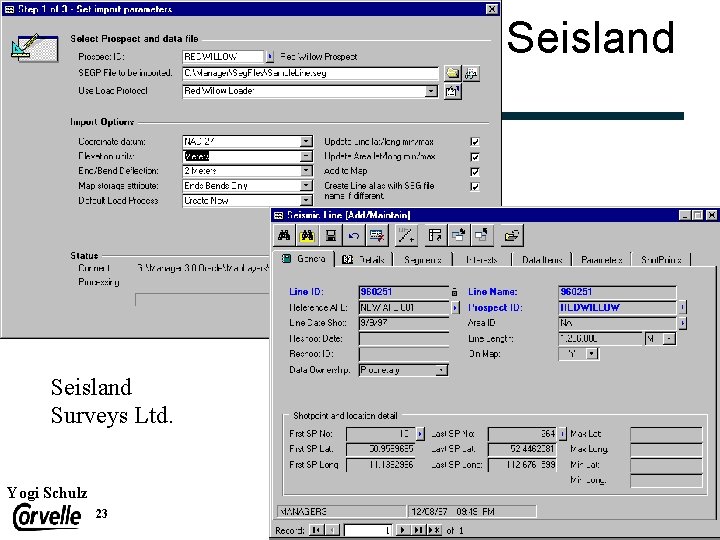Open the Data Ownership dropdown
The width and height of the screenshot is (720, 540).
(x=441, y=370)
